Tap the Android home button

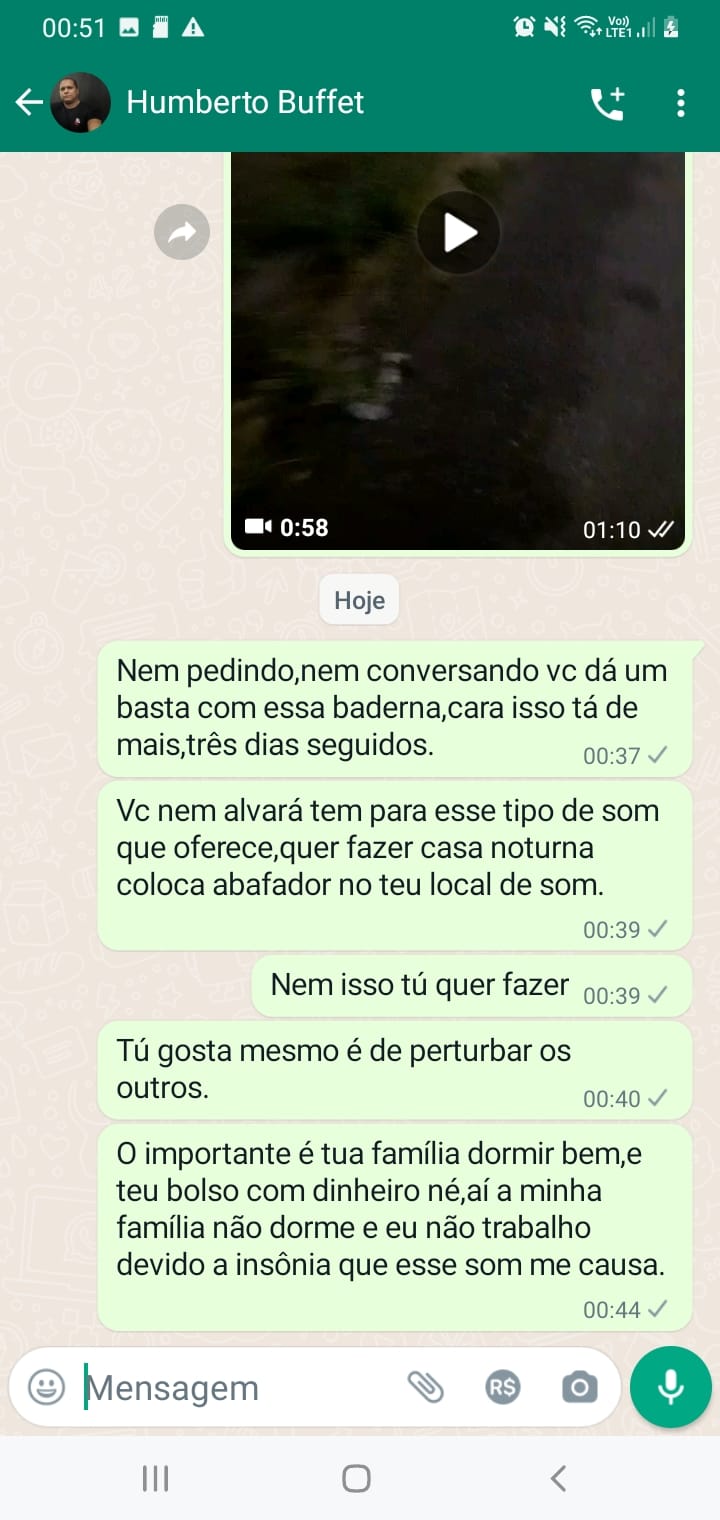[356, 1478]
